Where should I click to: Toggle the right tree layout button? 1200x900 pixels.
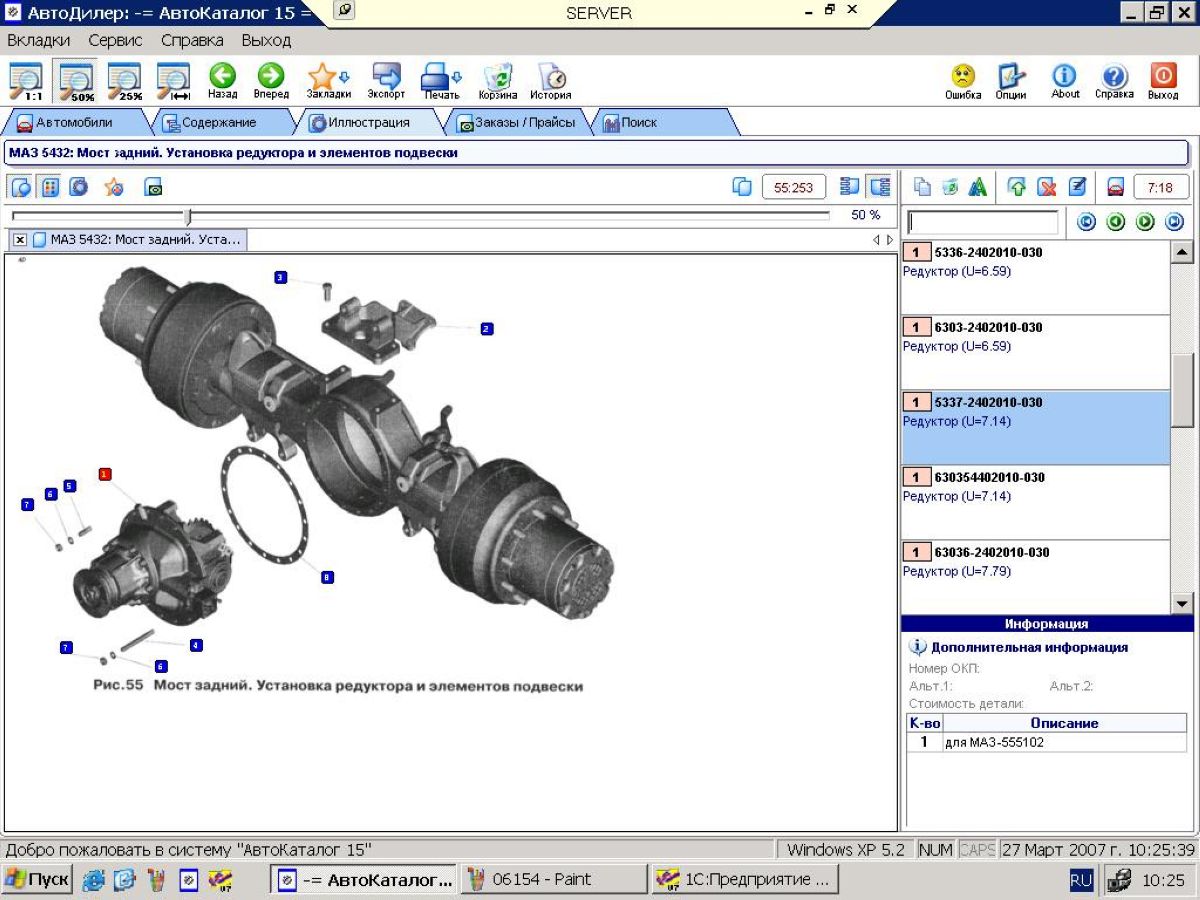(880, 187)
